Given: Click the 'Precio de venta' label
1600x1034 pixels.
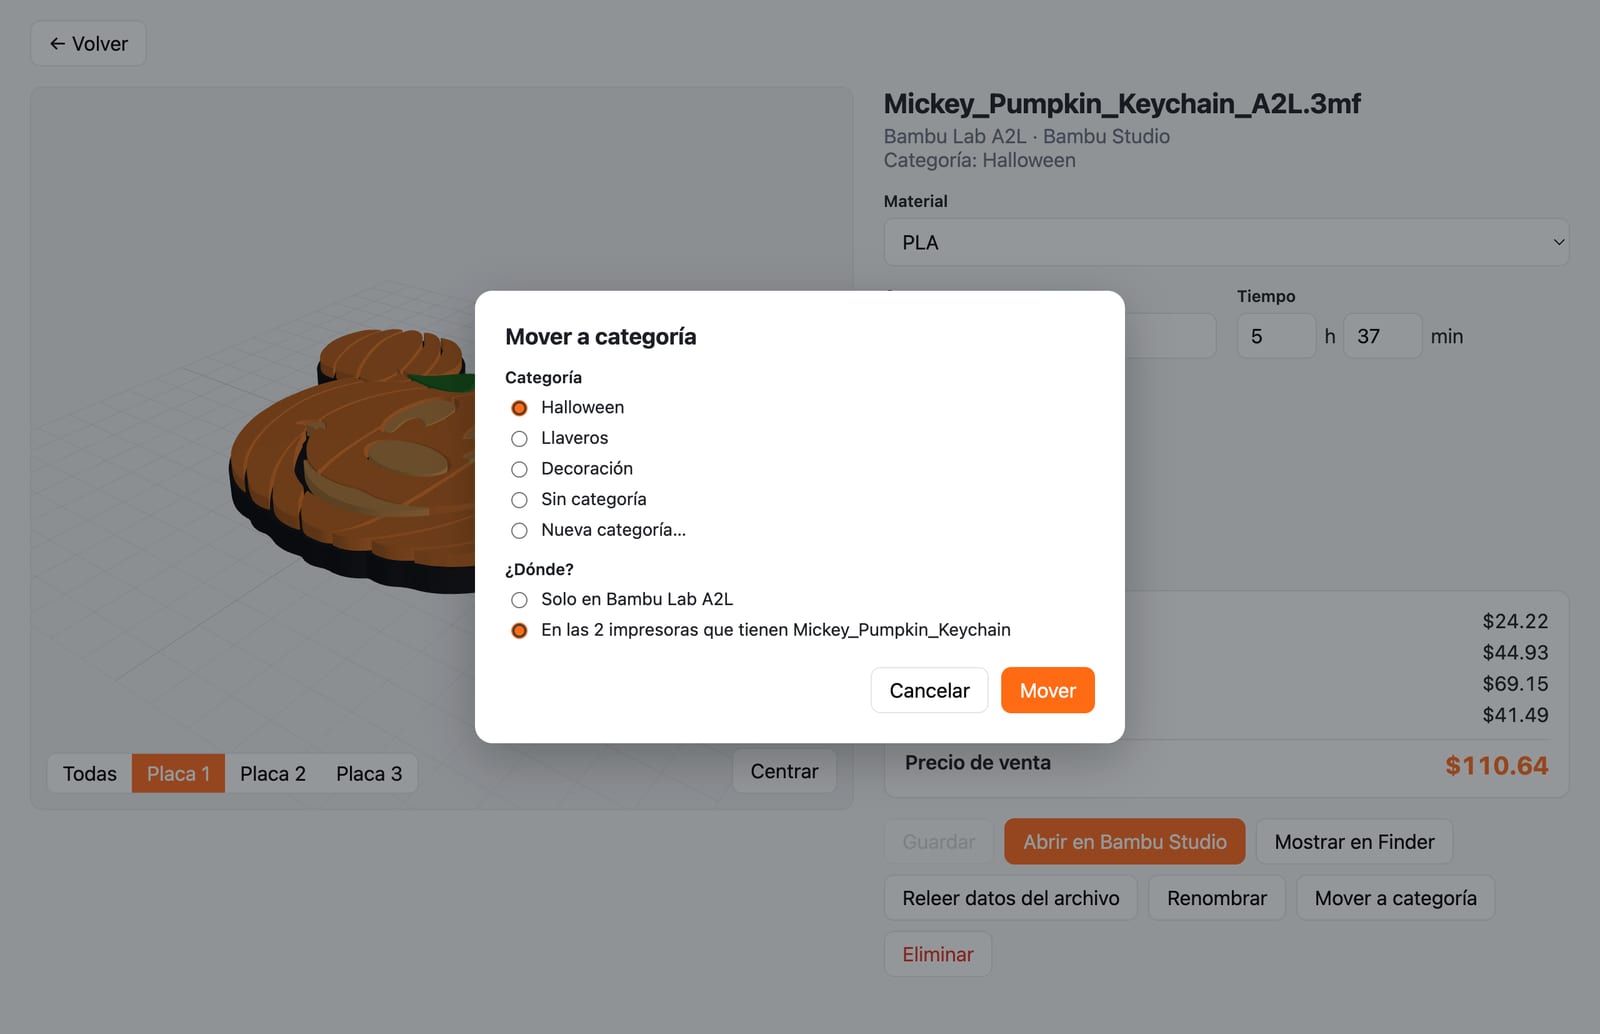Looking at the screenshot, I should (x=978, y=763).
